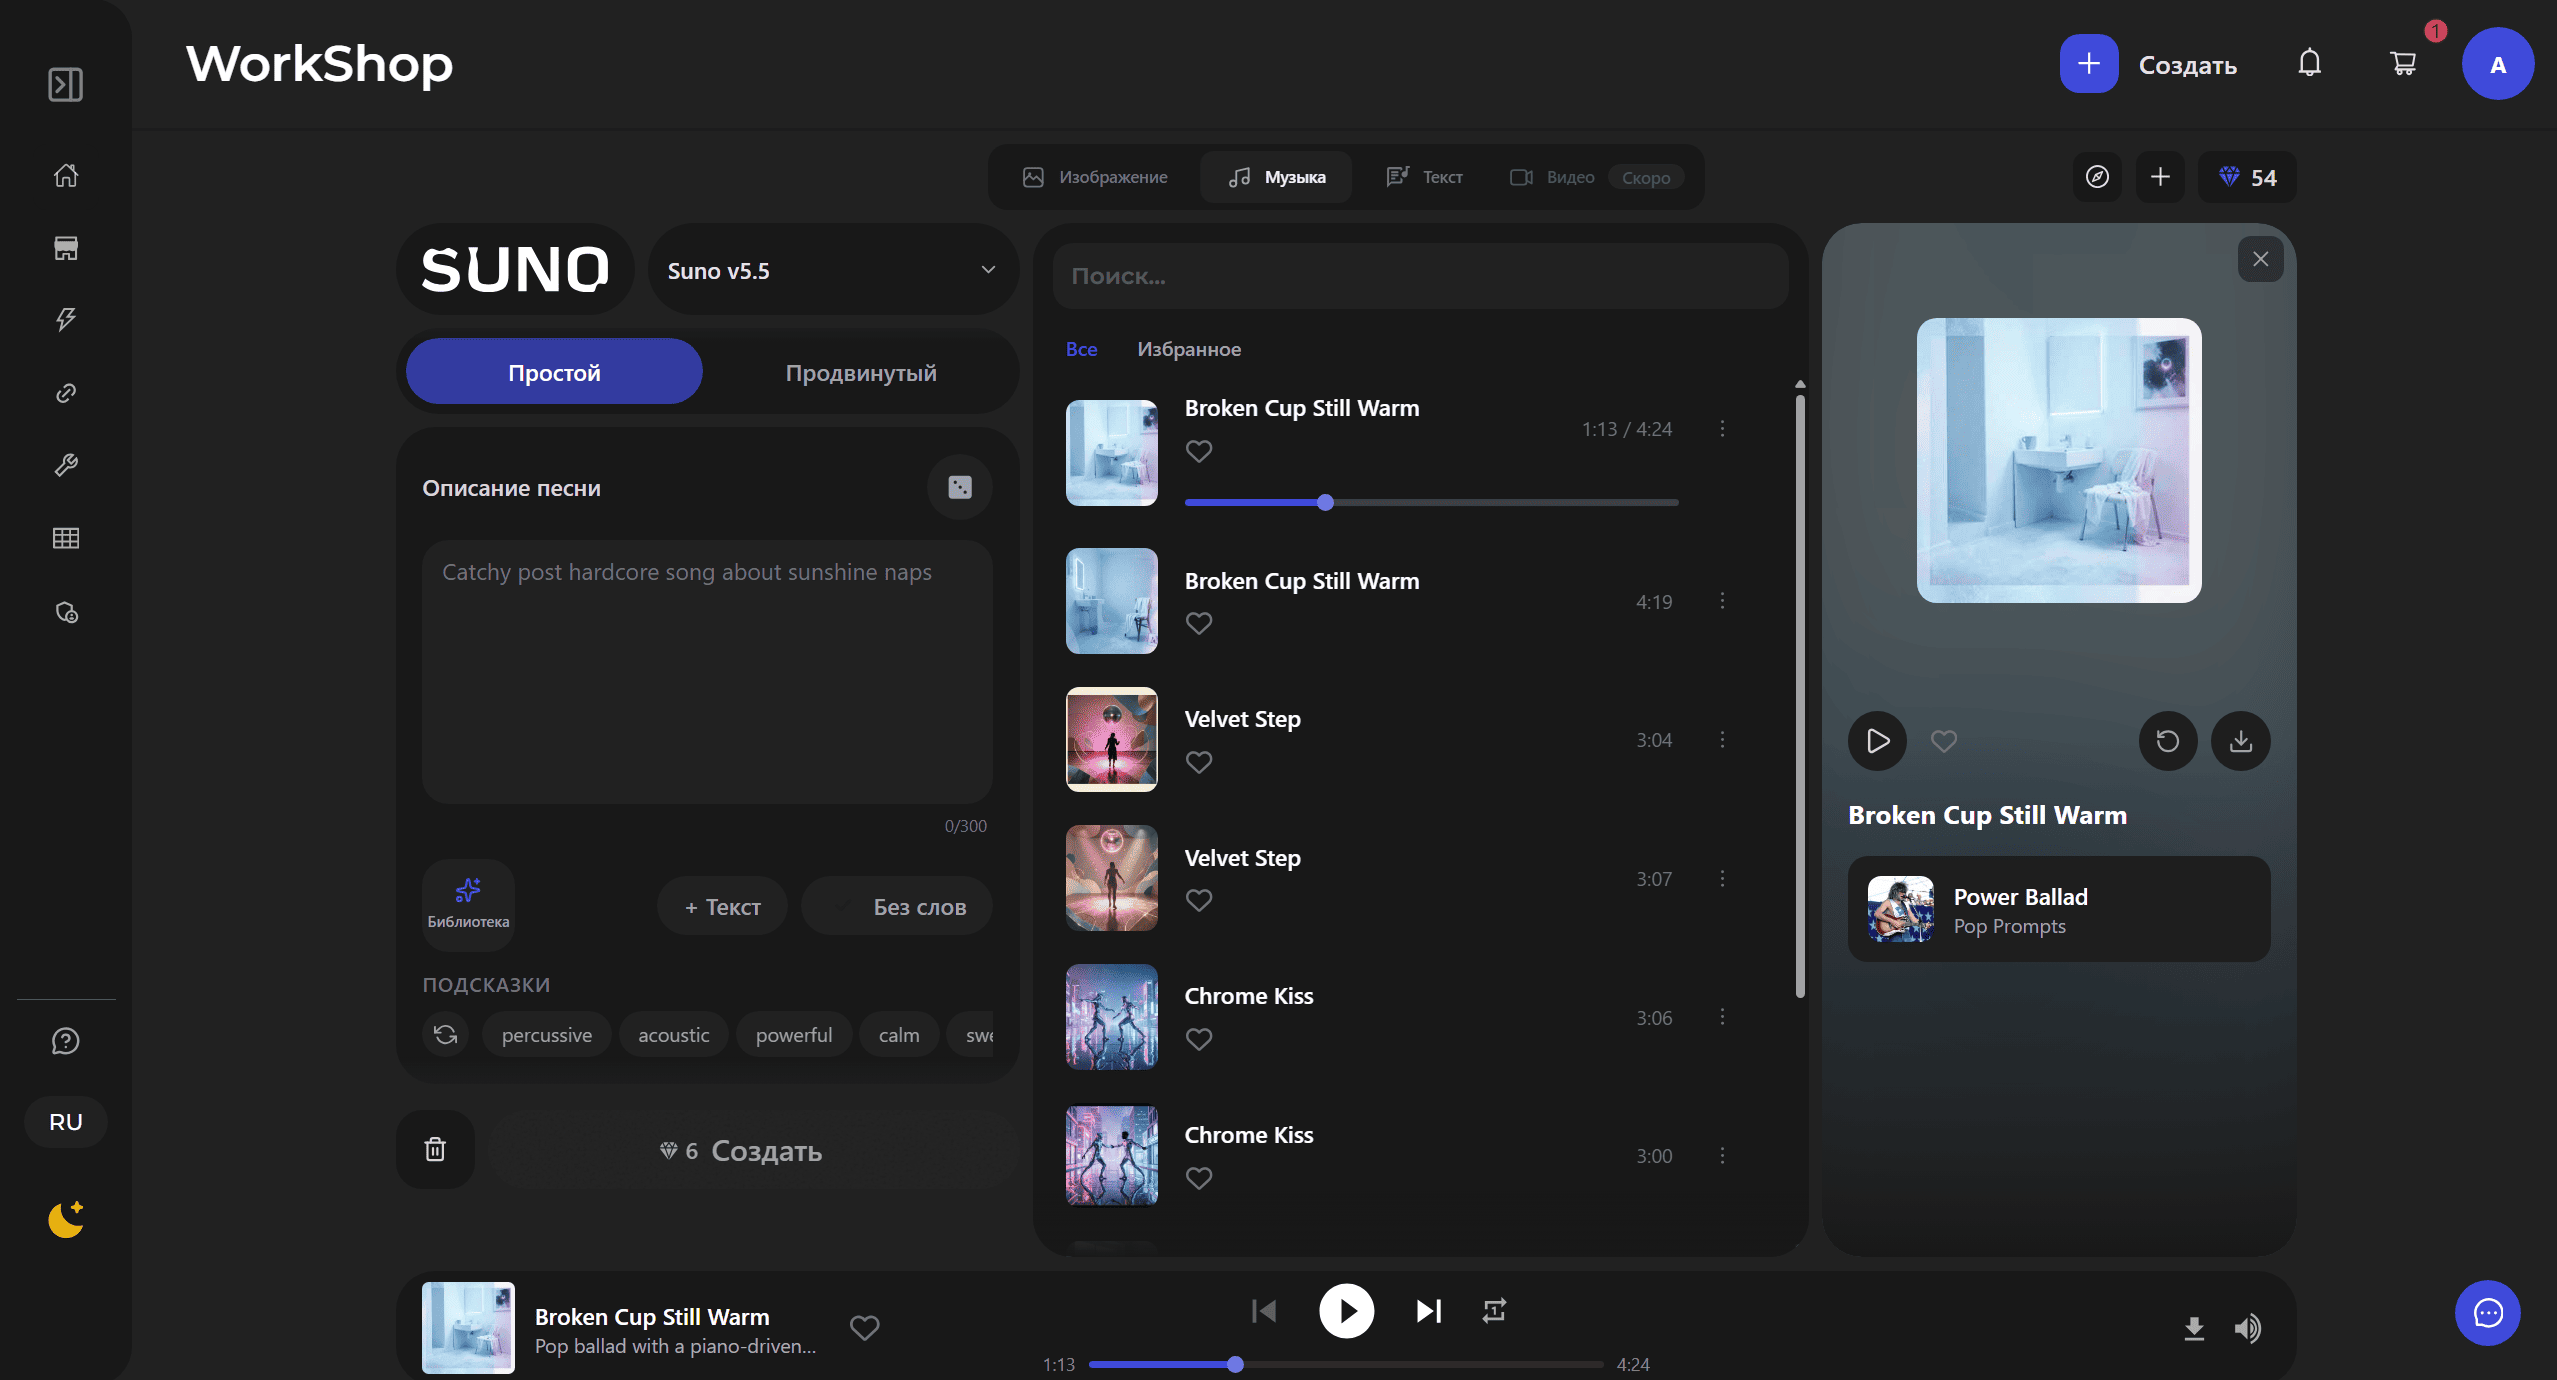
Task: Select the Продвинутый mode
Action: tap(861, 372)
